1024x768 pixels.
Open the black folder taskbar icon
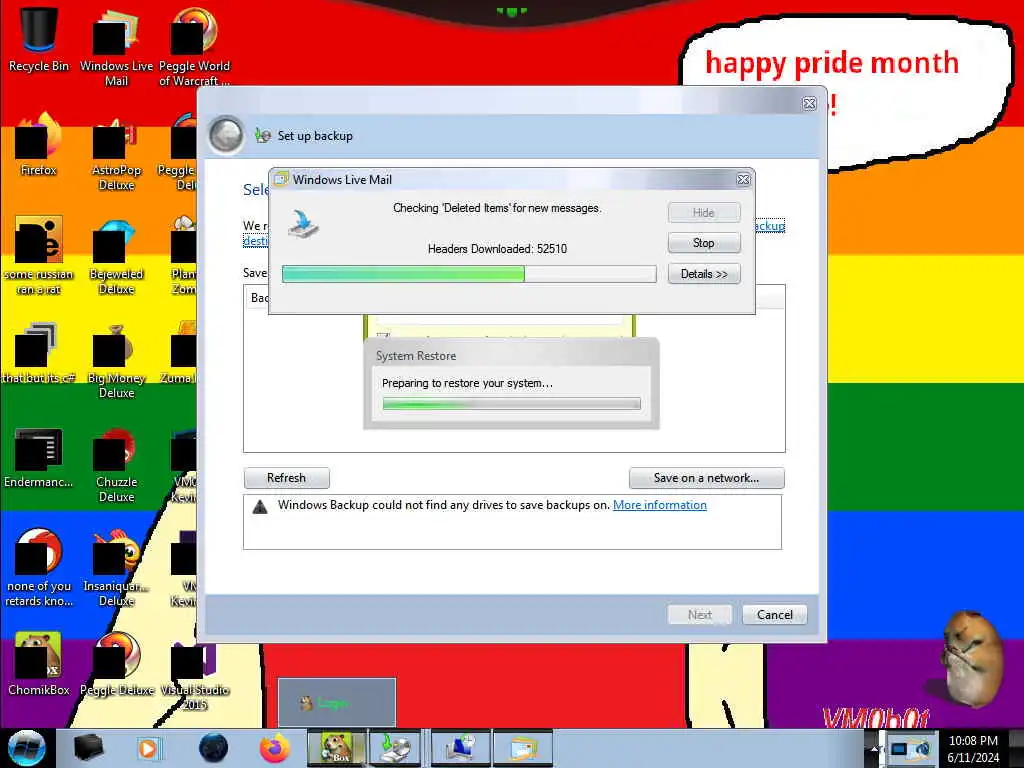[x=88, y=748]
